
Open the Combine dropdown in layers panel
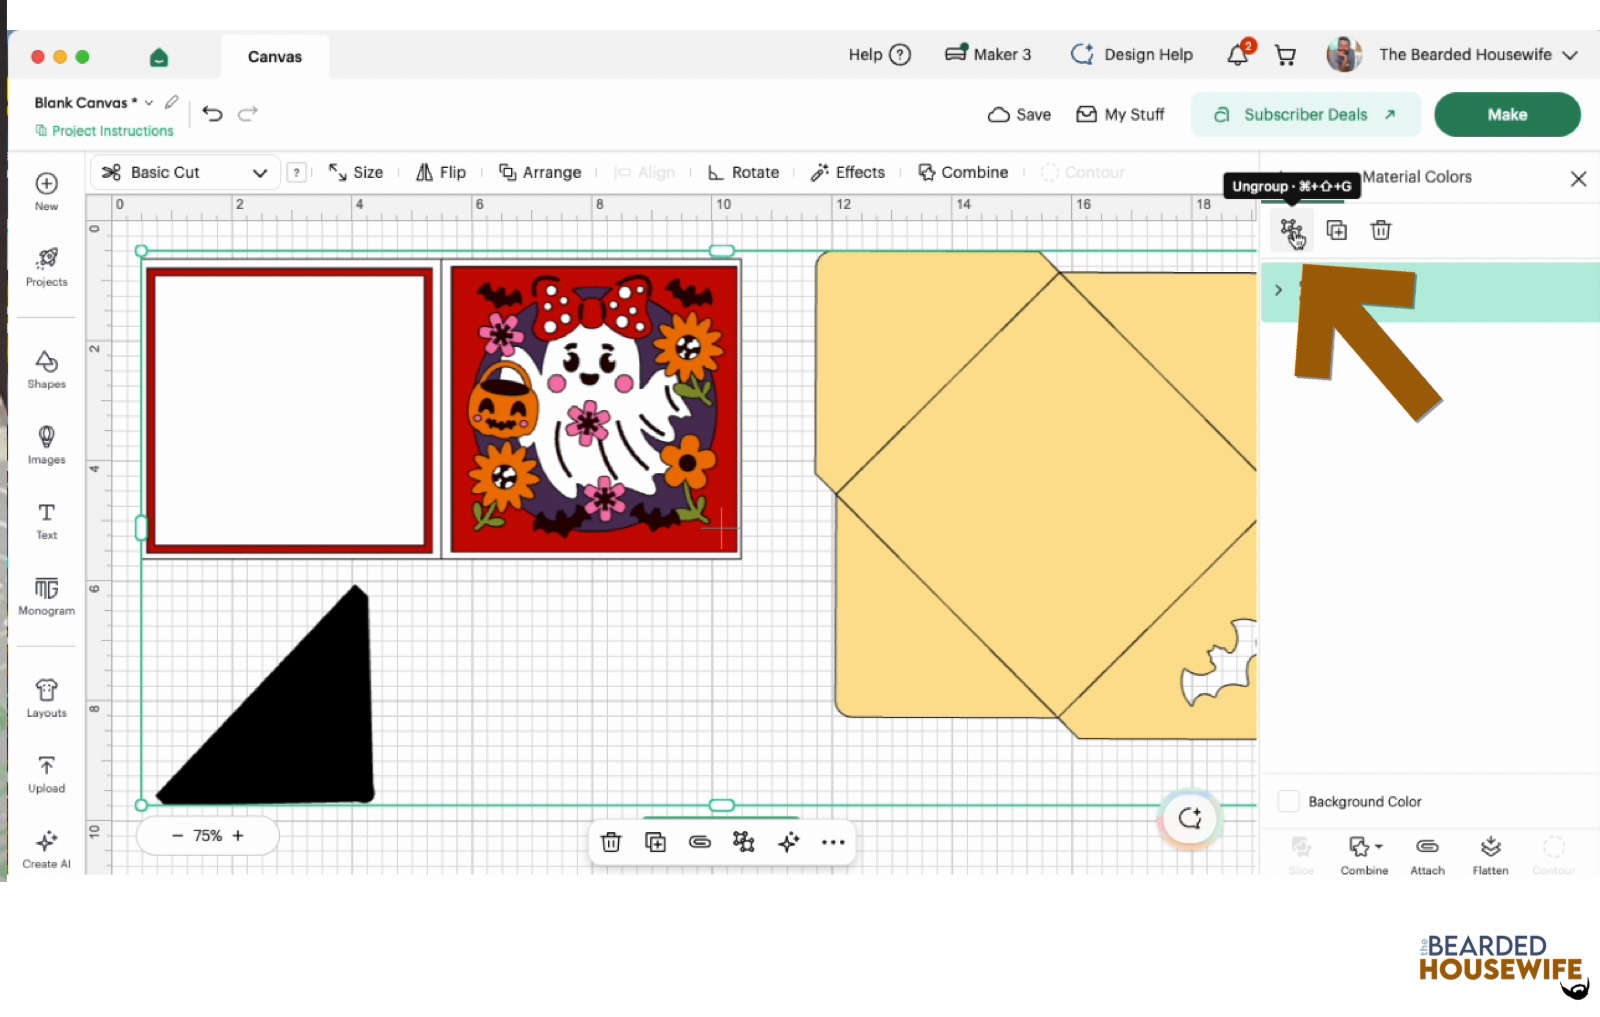click(1364, 856)
